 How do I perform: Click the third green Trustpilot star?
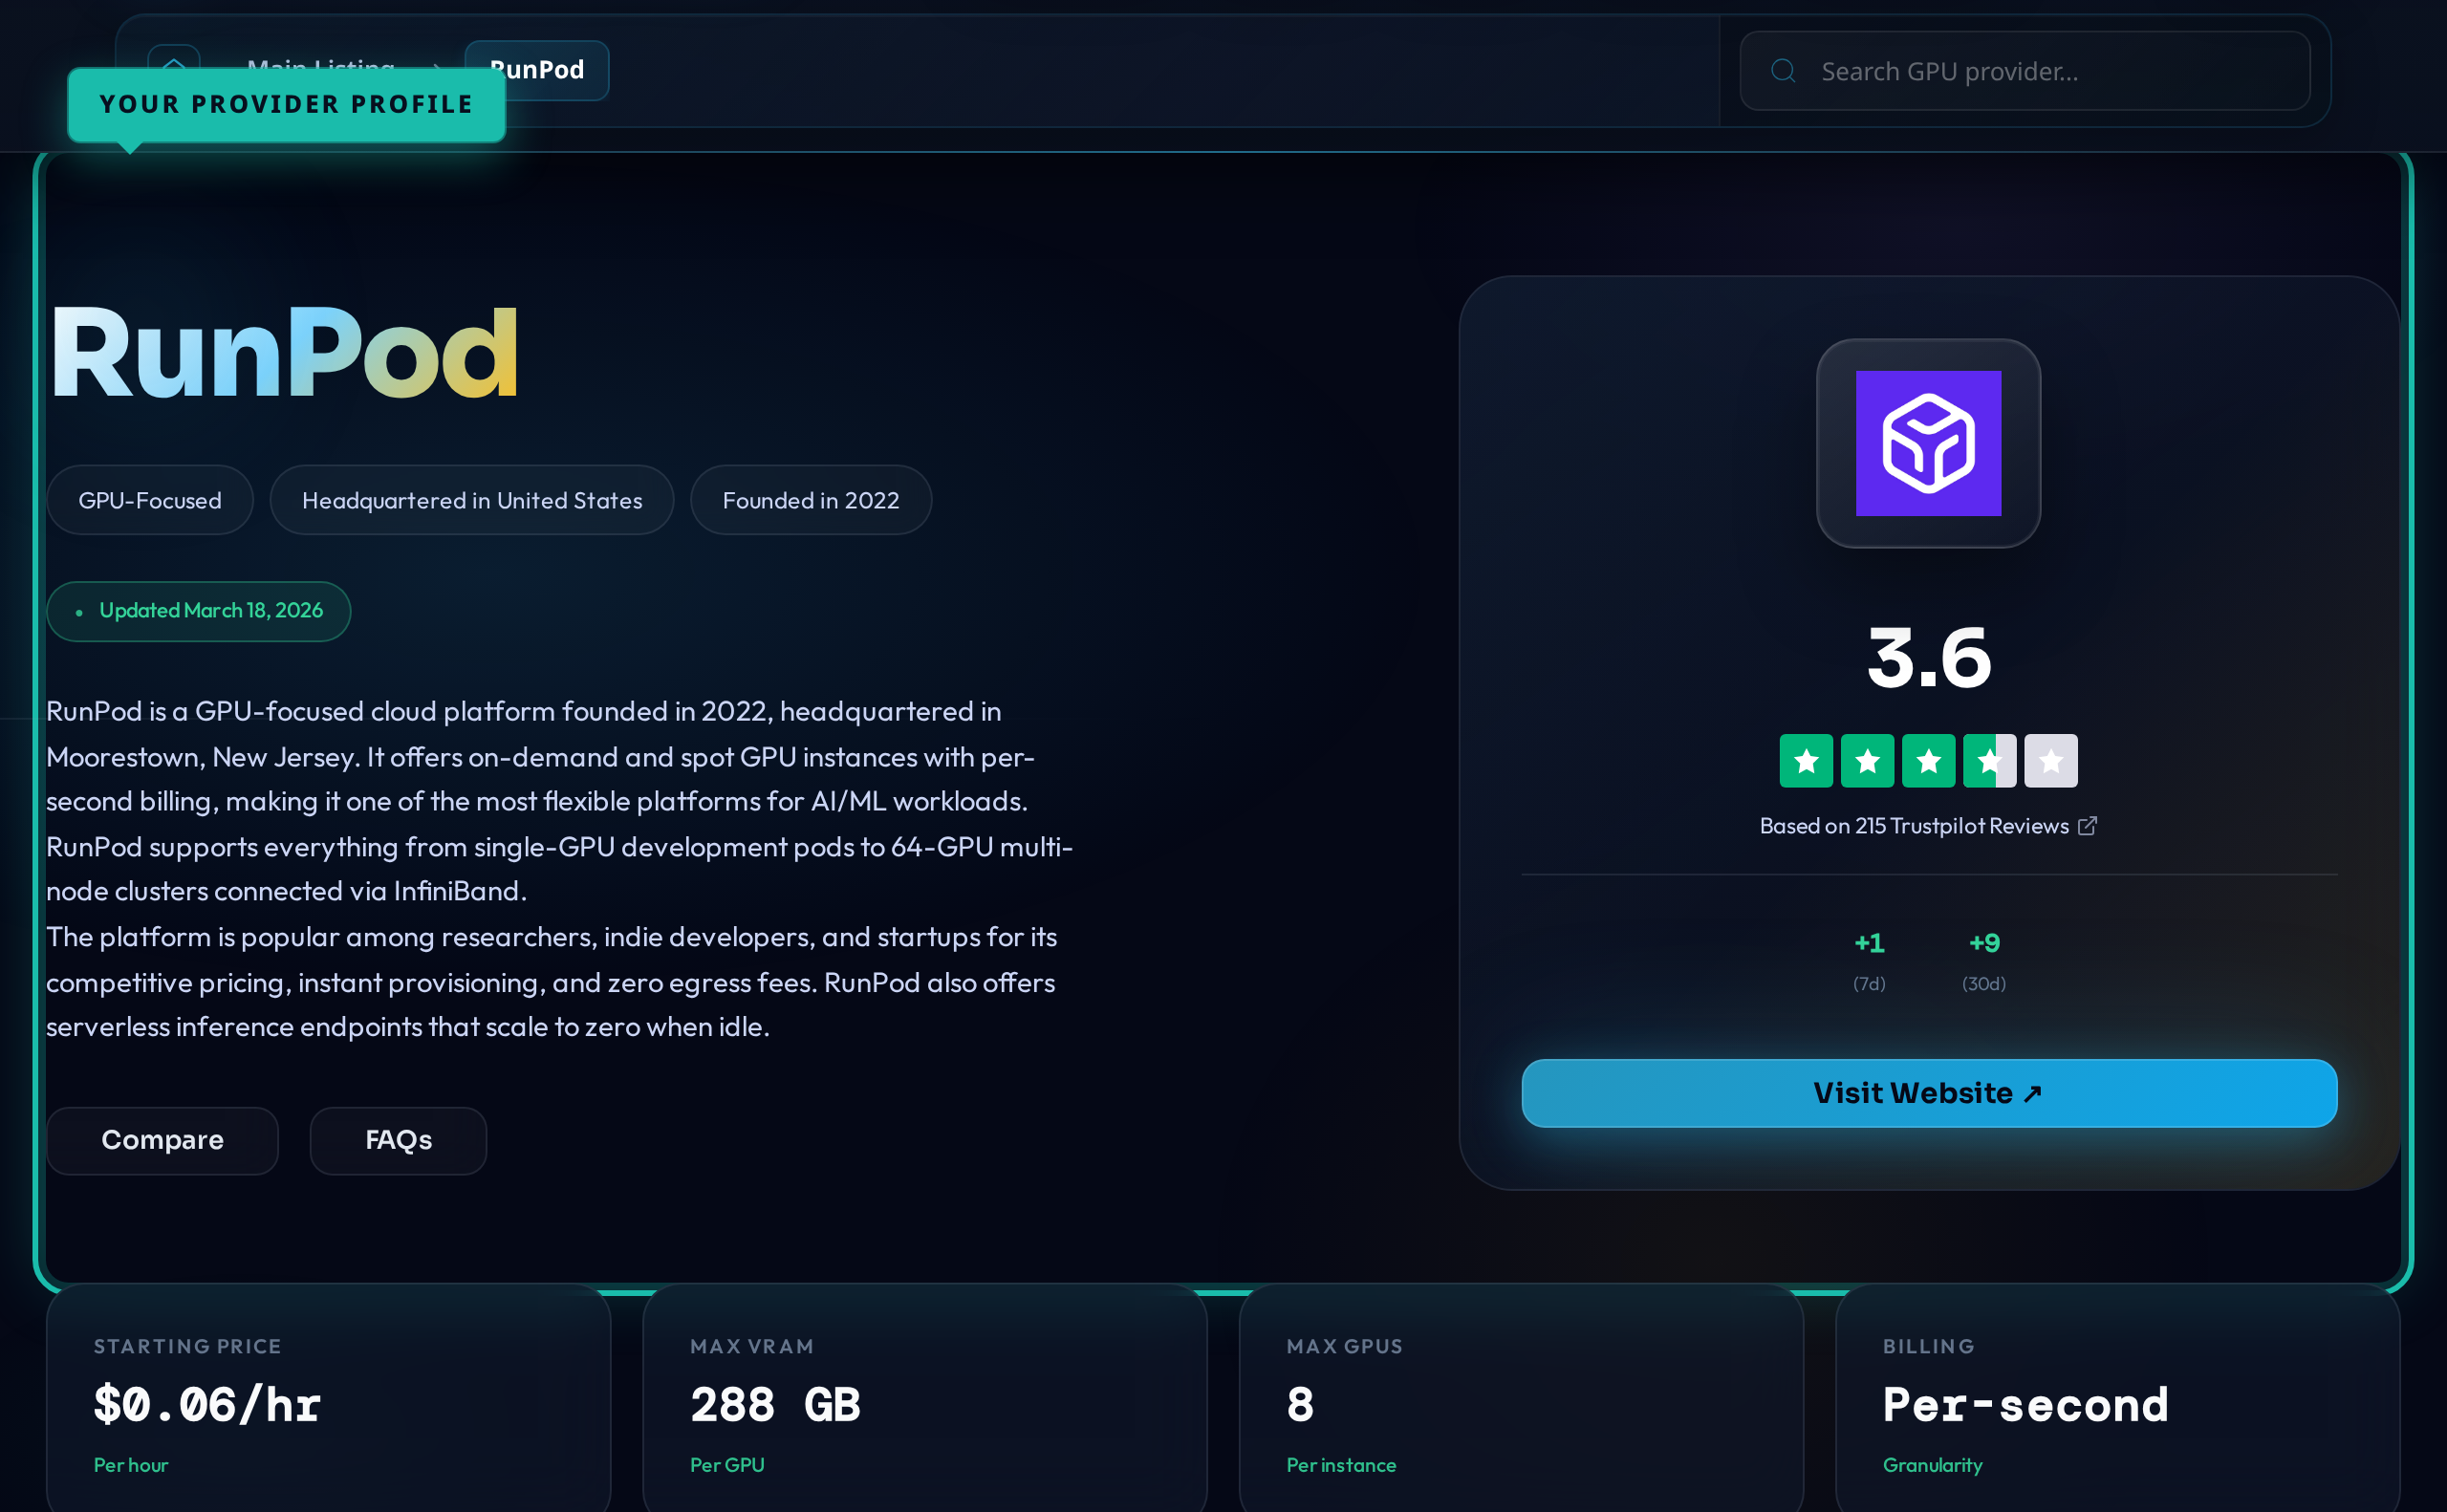coord(1928,761)
